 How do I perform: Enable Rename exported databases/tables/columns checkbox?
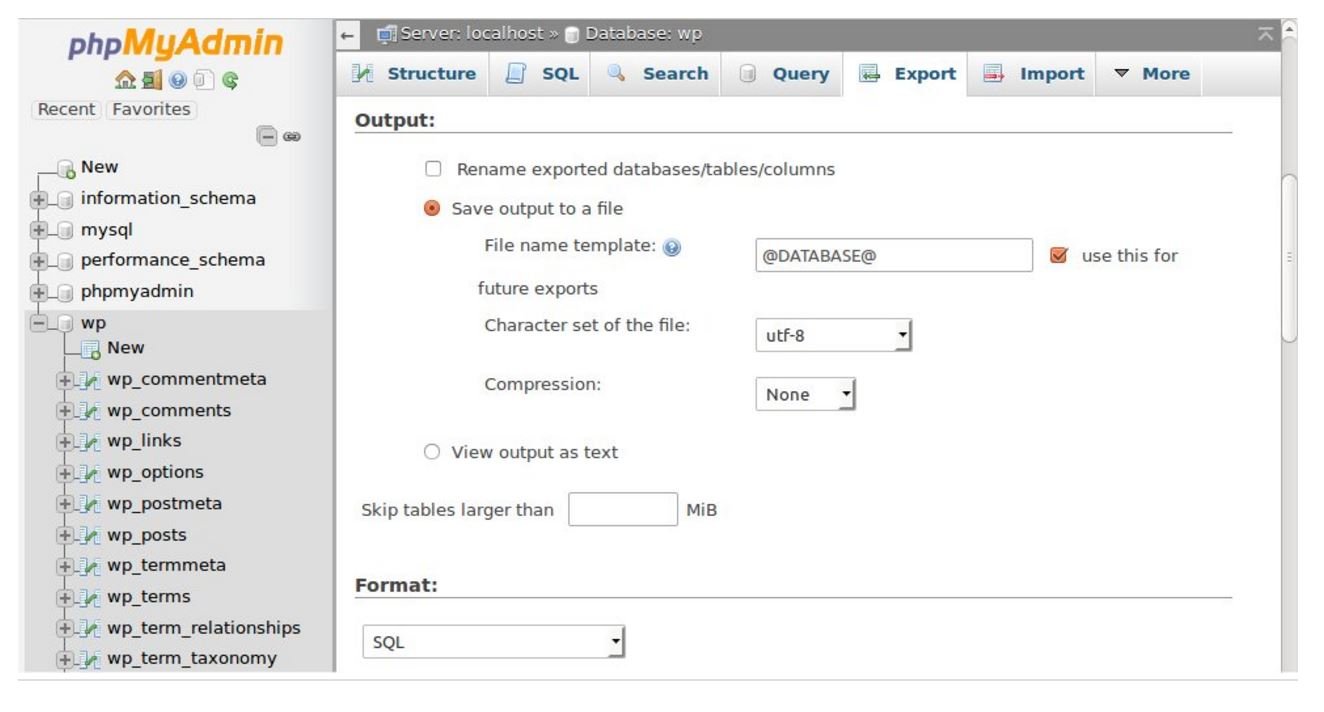(433, 170)
